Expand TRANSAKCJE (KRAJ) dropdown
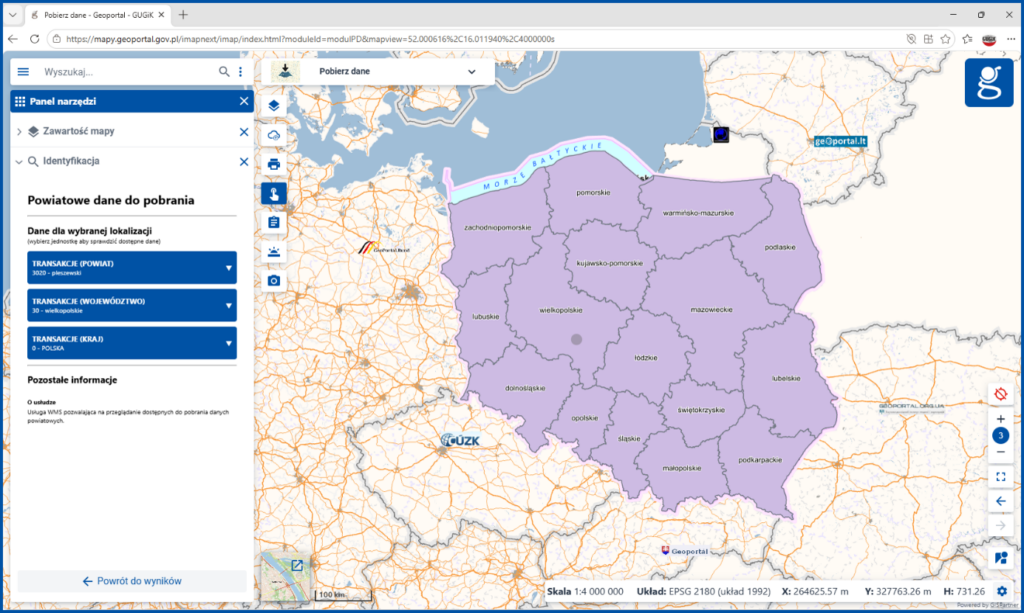This screenshot has height=613, width=1024. (132, 343)
